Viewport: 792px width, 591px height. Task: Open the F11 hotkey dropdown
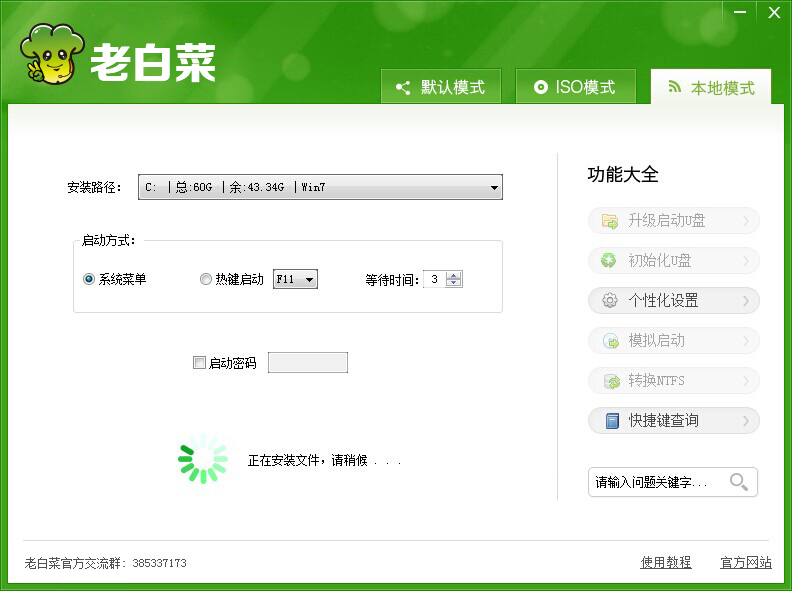(295, 279)
